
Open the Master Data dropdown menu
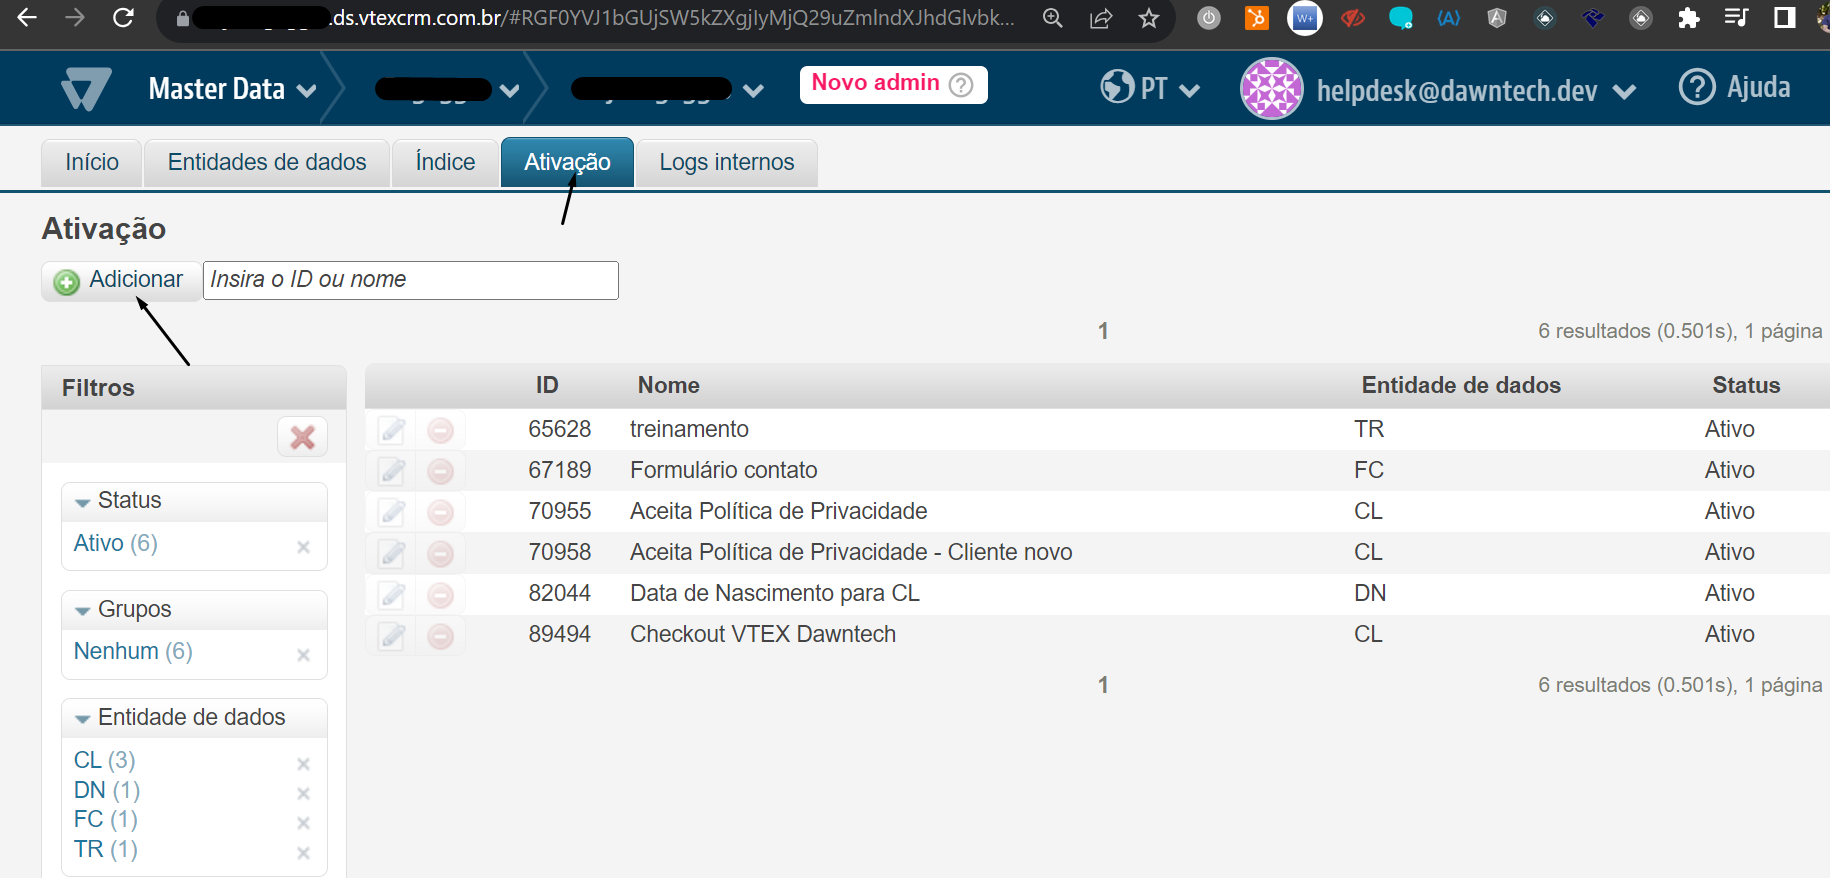[233, 89]
